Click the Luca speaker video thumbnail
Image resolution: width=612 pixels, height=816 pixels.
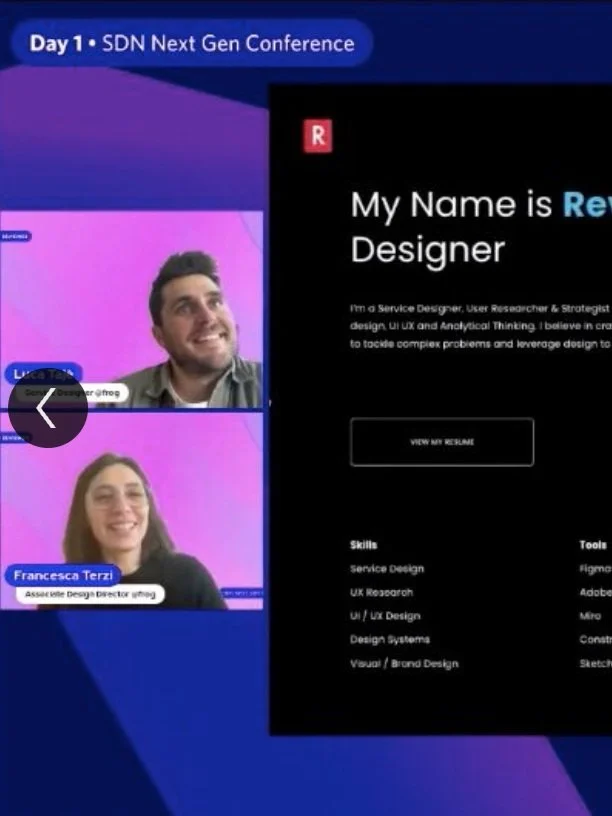131,310
